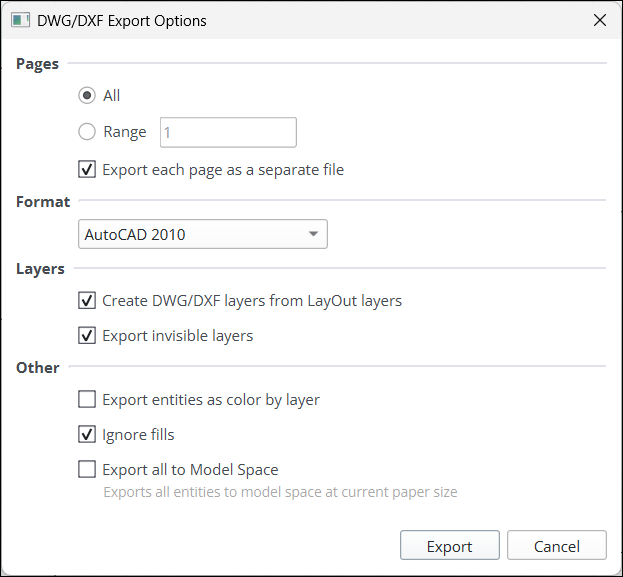Cancel the export dialog

[556, 546]
